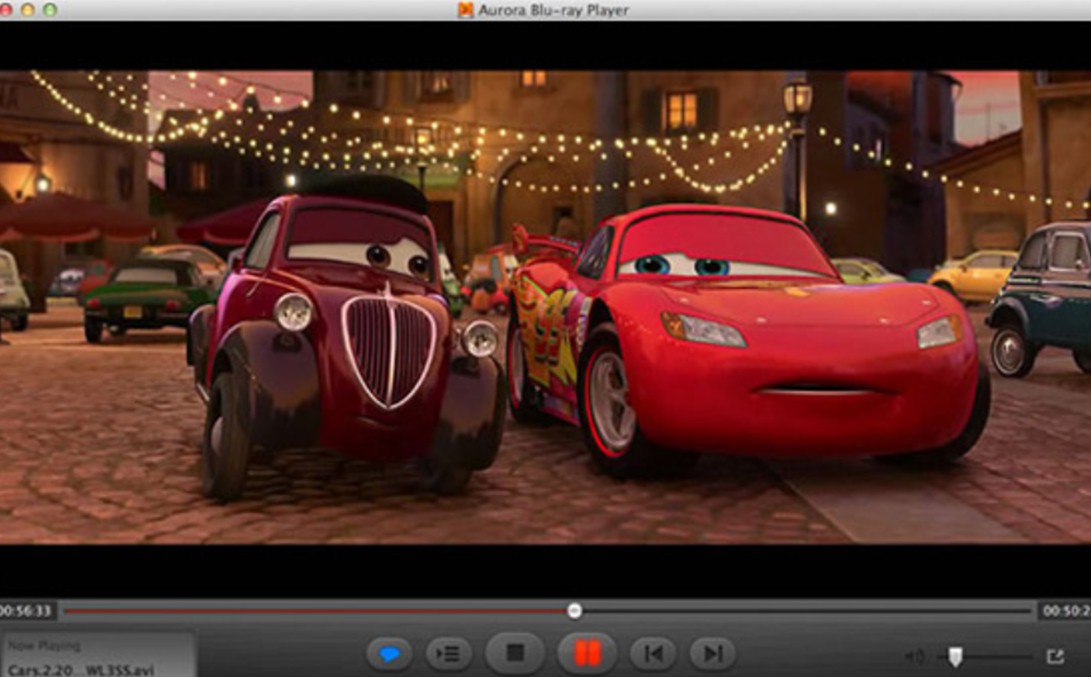Image resolution: width=1091 pixels, height=677 pixels.
Task: Click the elapsed time 00:56:33
Action: tap(26, 611)
